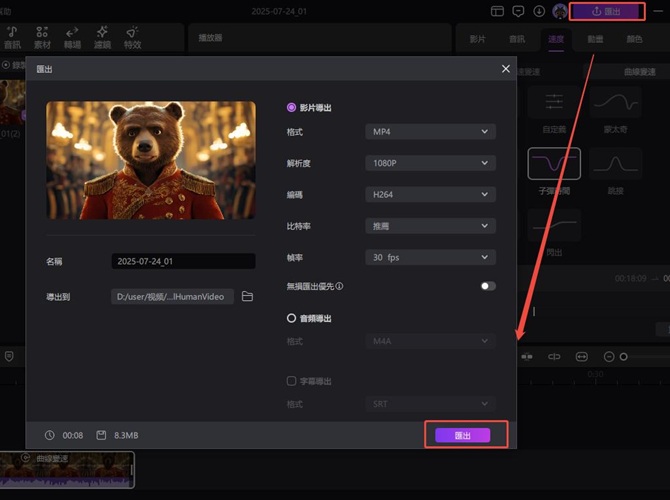
Task: Close the 匯出 export dialog
Action: pos(505,69)
